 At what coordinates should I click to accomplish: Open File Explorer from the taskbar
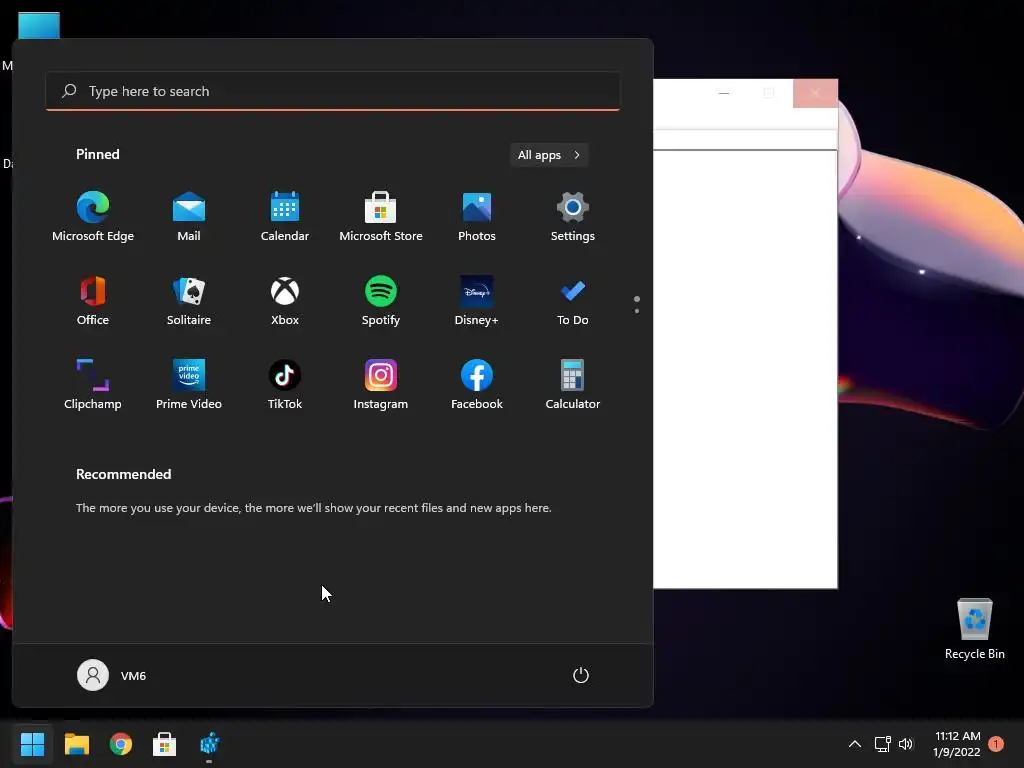tap(76, 744)
